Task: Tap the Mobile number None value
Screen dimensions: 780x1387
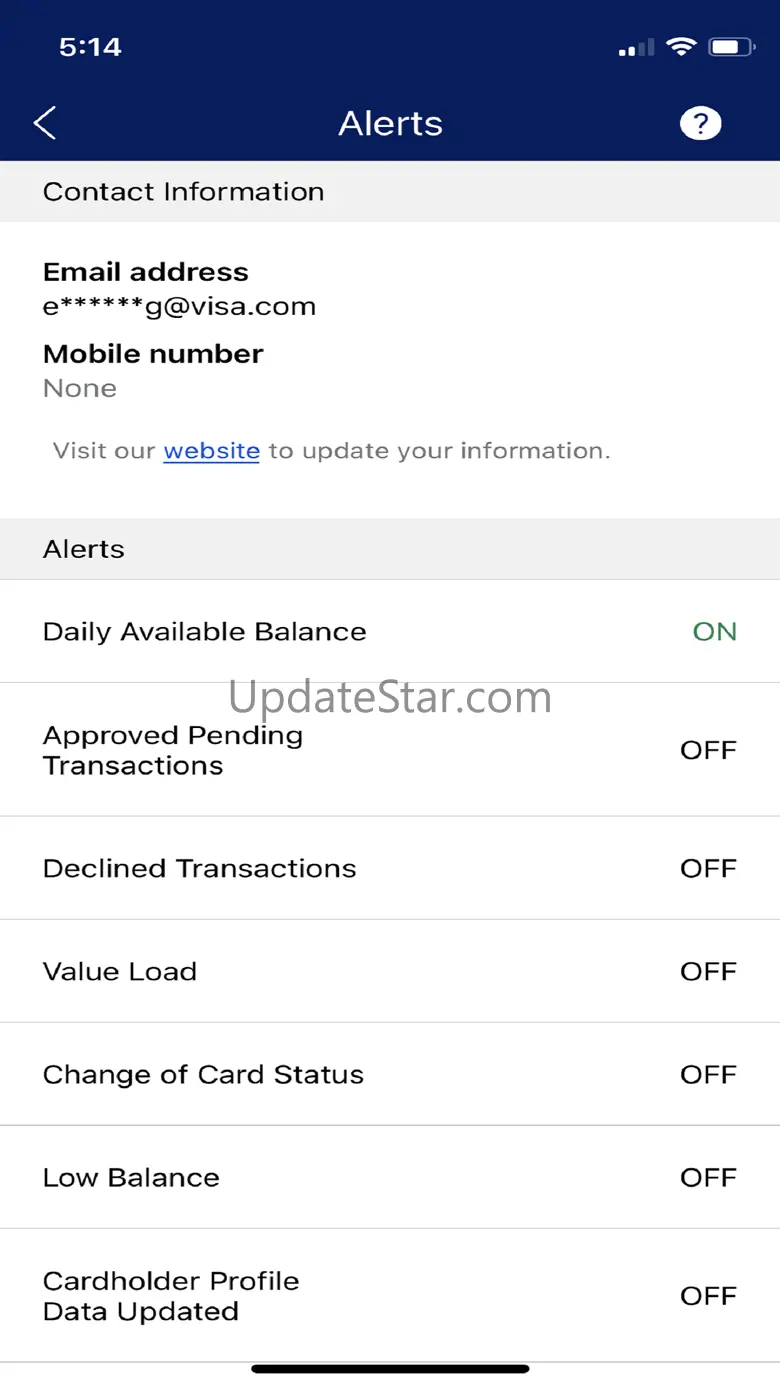Action: (80, 388)
